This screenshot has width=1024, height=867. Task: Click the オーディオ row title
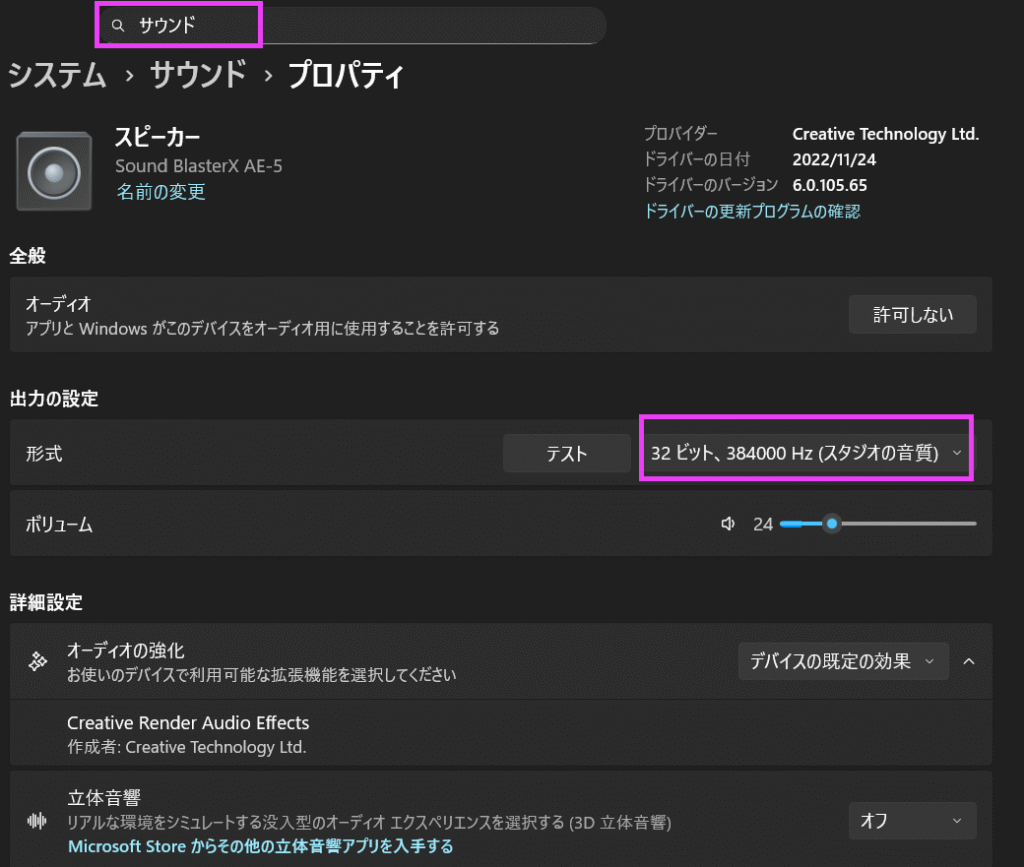tap(58, 304)
